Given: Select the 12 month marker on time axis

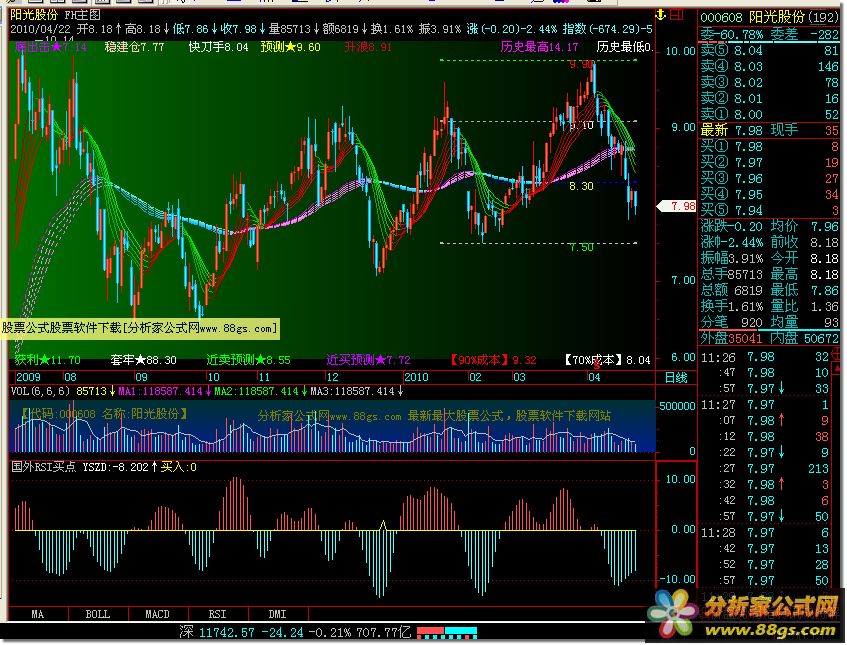Looking at the screenshot, I should click(x=332, y=377).
